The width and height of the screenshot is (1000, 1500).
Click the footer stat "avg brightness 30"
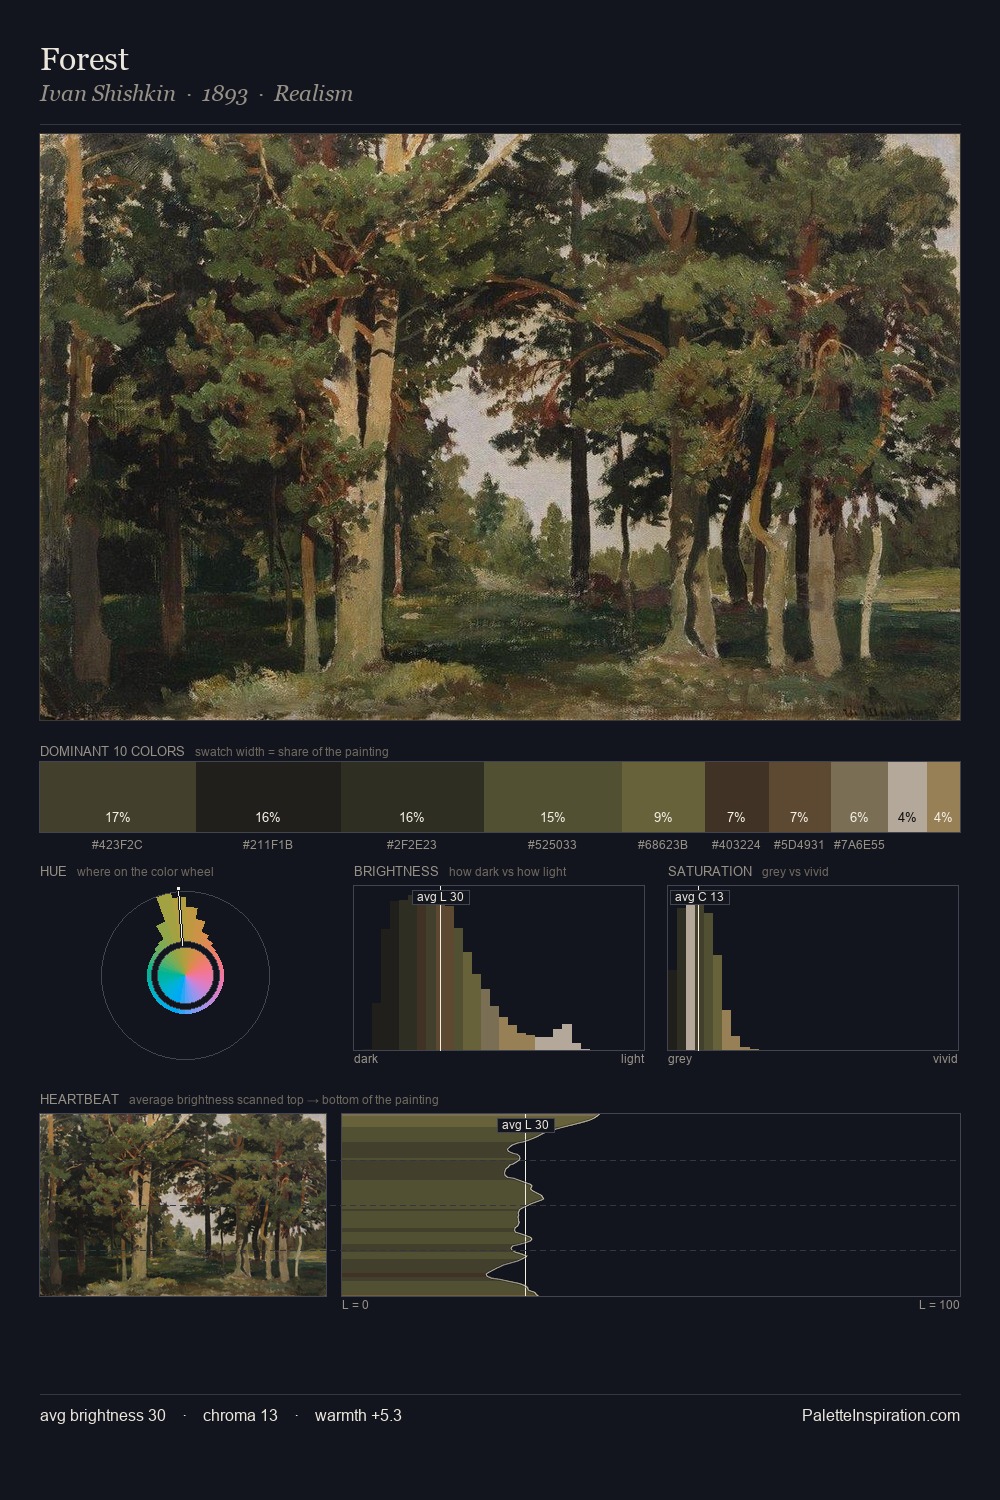click(103, 1415)
